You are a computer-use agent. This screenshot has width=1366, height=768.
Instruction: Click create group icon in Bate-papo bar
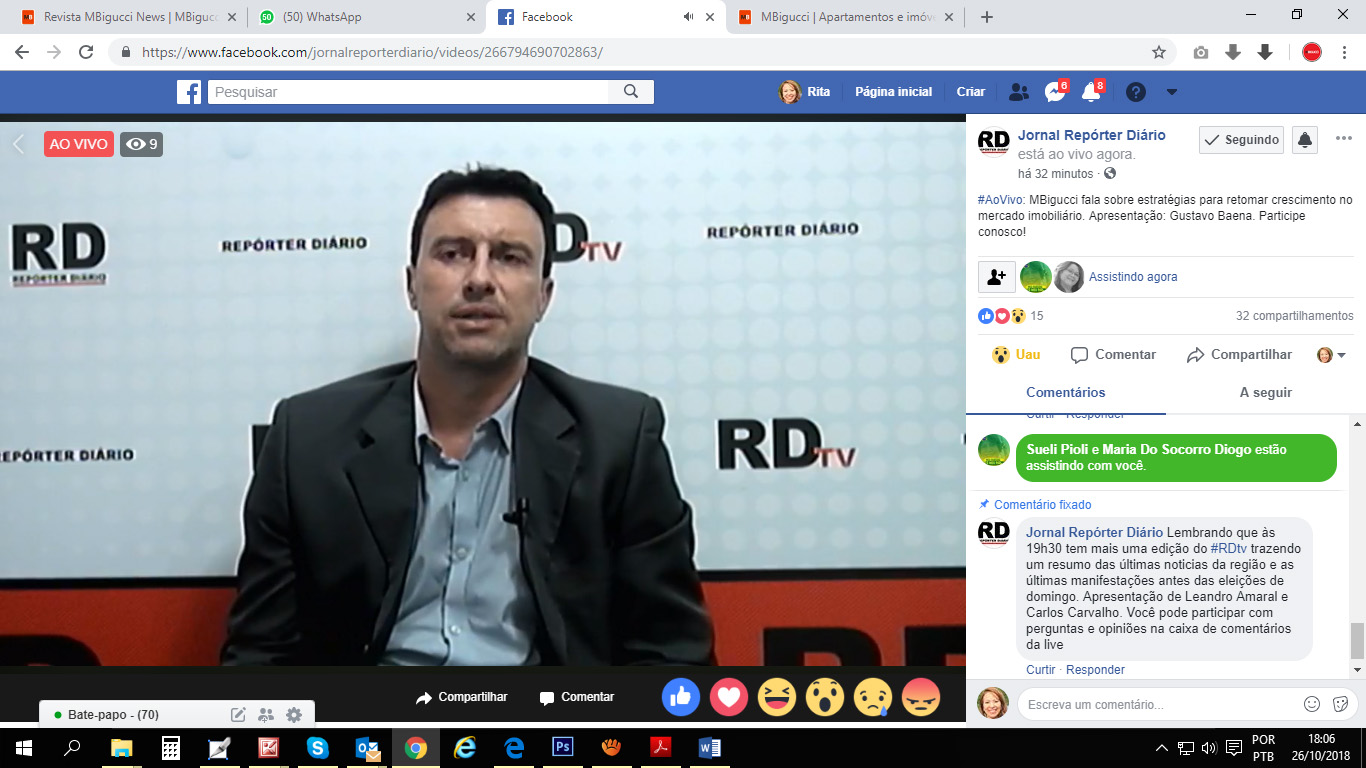coord(266,715)
